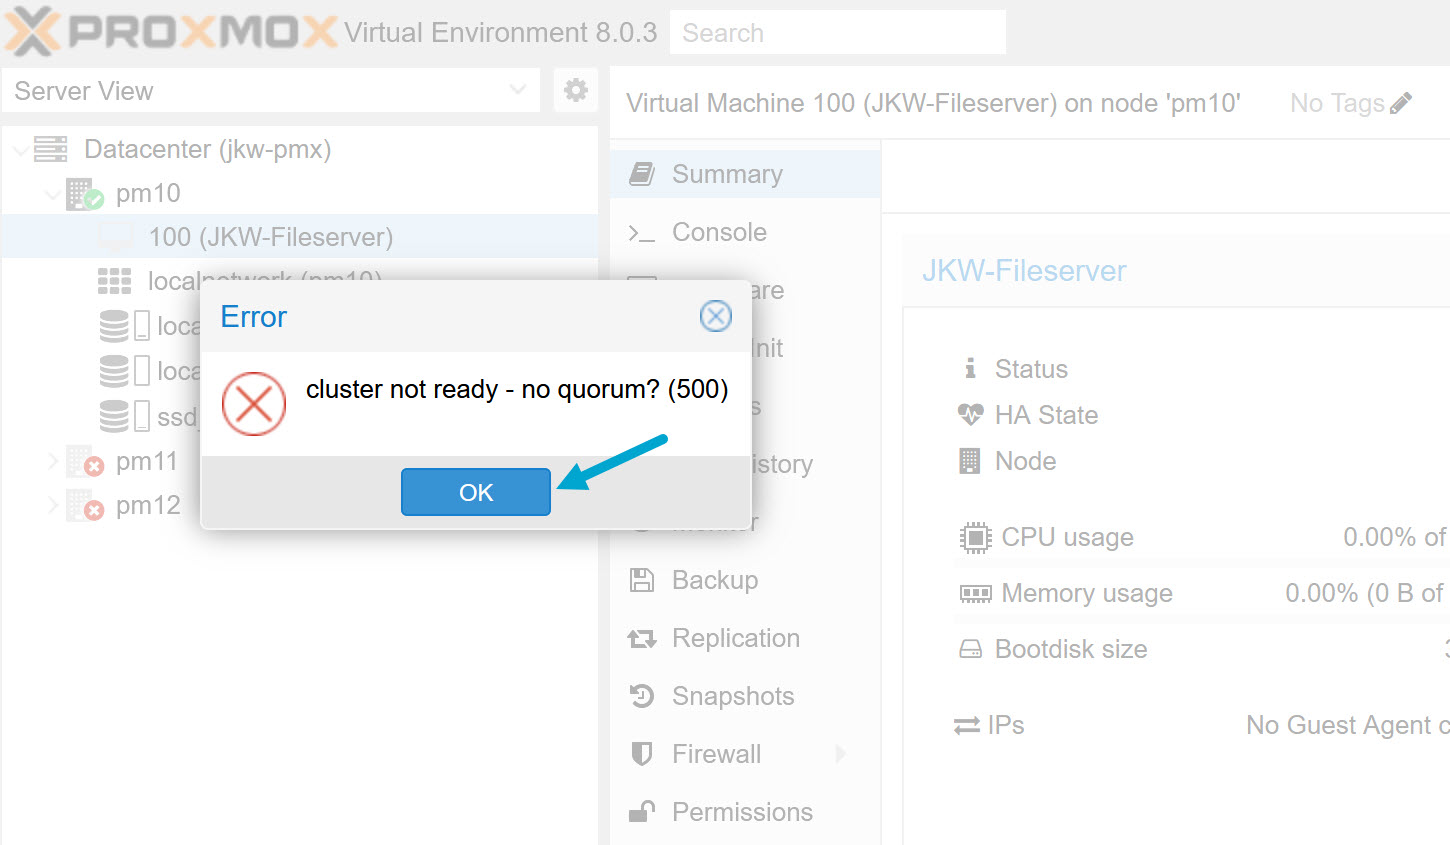Select VM 100 (JKW-Fileserver) in tree
Image resolution: width=1450 pixels, height=845 pixels.
coord(270,237)
